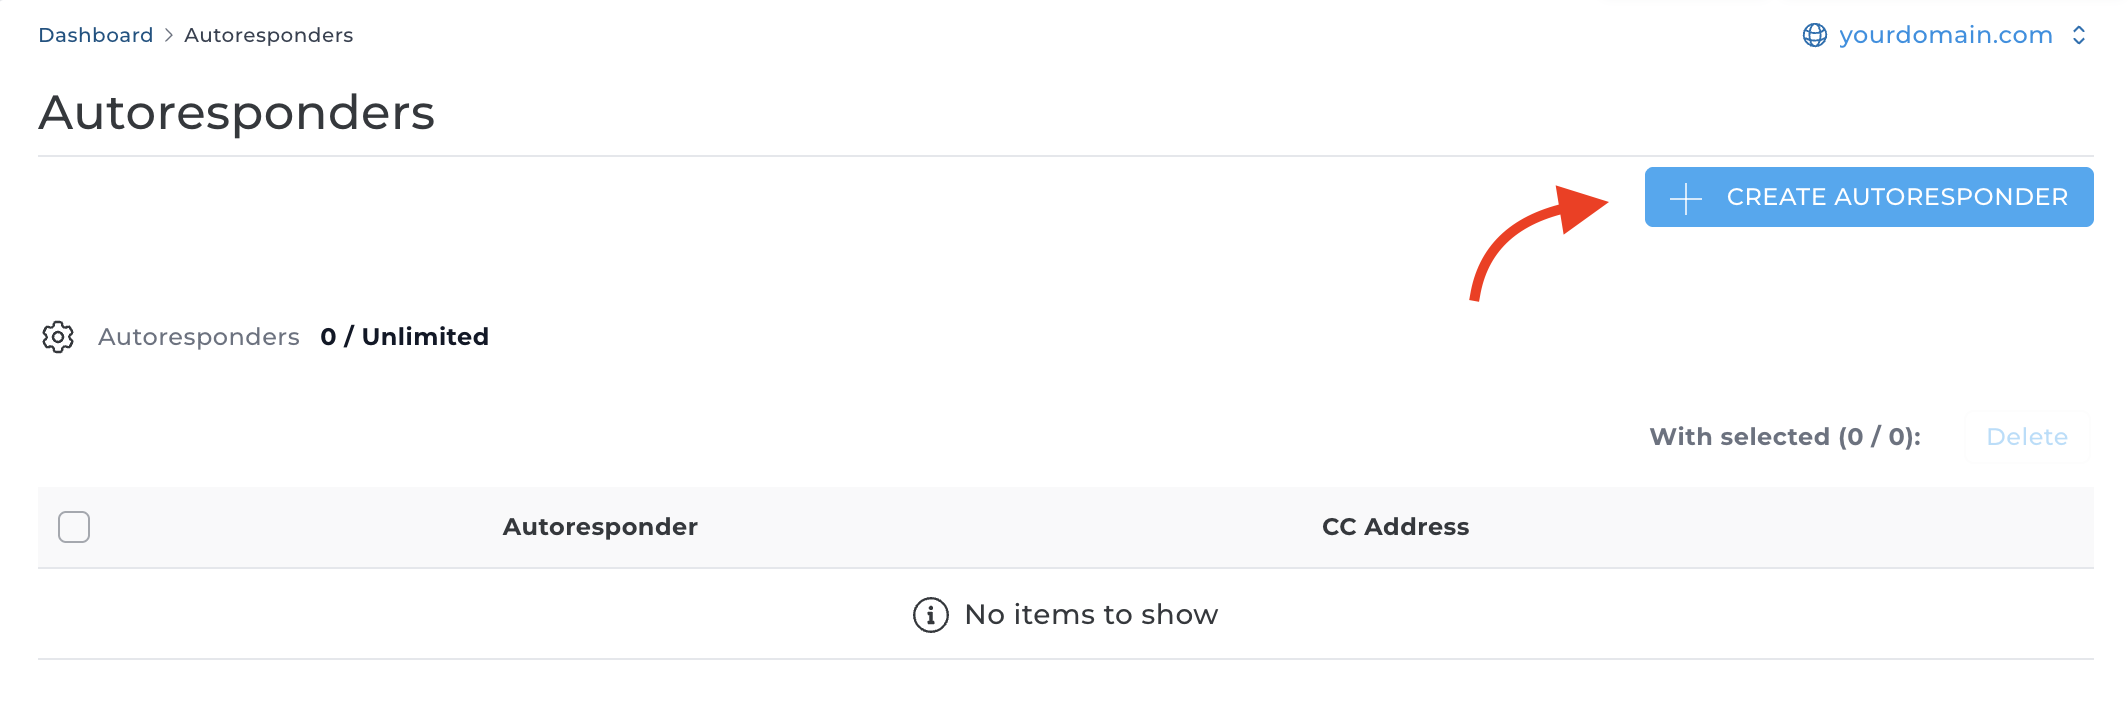Open autoresponder settings via the gear icon
This screenshot has height=706, width=2128.
[x=59, y=337]
